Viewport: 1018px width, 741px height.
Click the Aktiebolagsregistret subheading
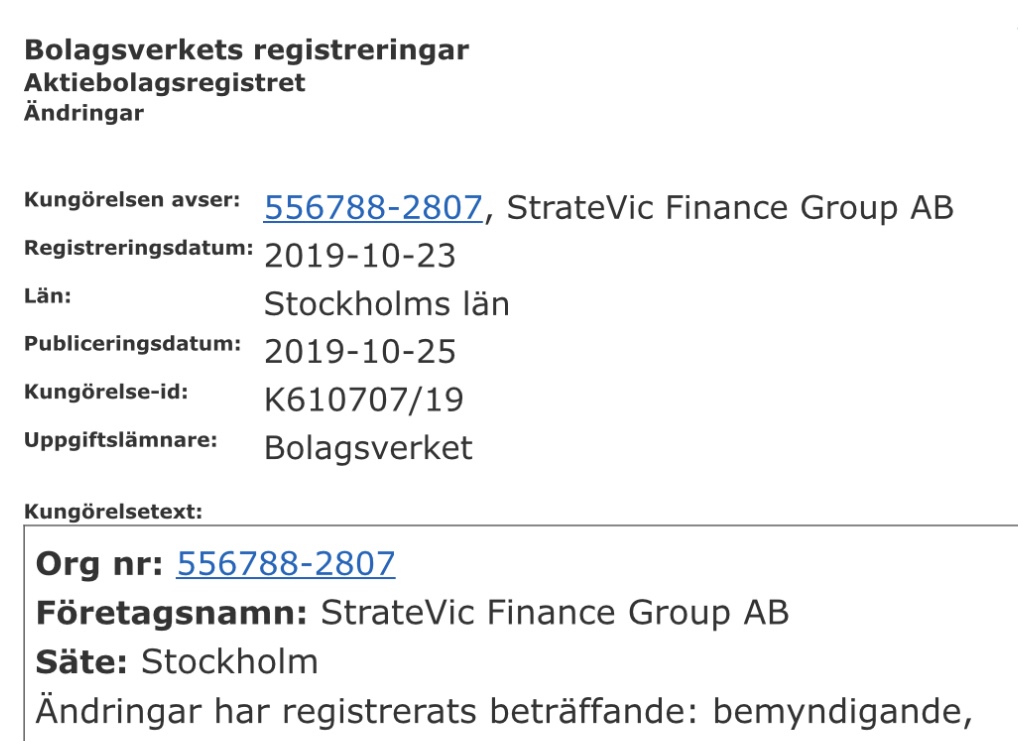tap(165, 82)
